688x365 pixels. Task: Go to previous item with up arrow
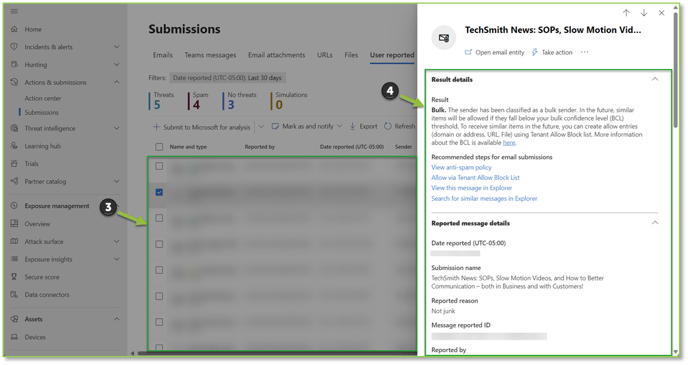tap(626, 13)
